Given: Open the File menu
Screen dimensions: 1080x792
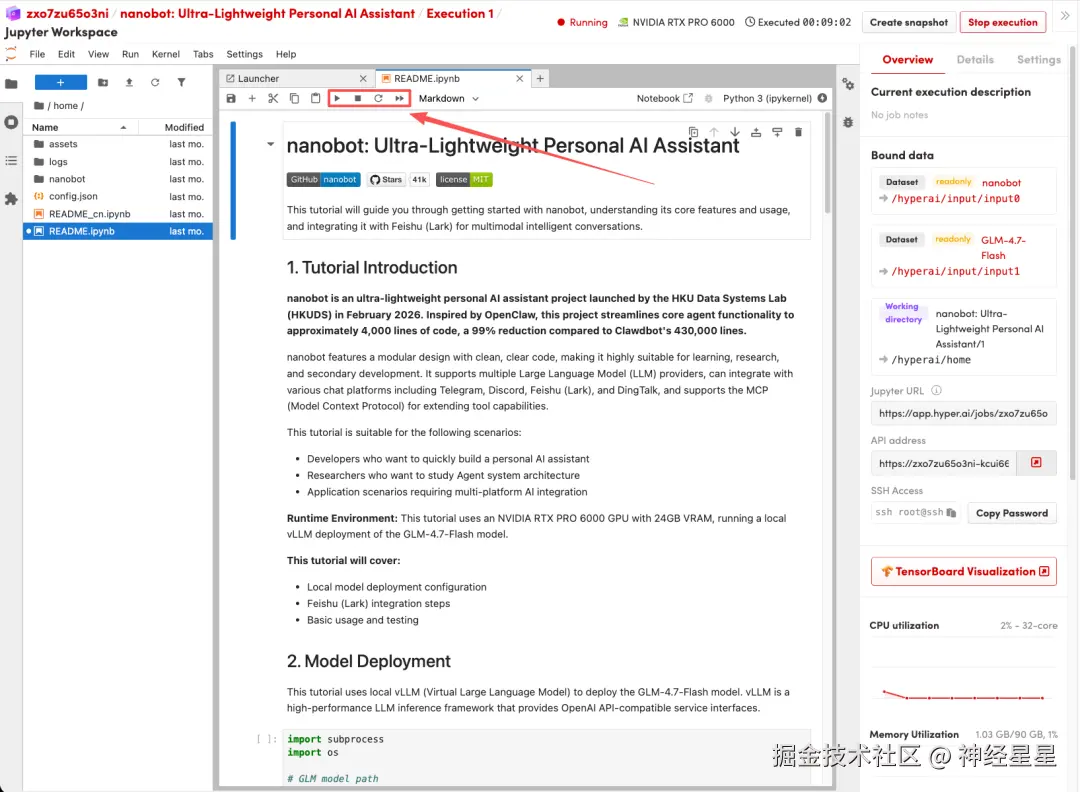Looking at the screenshot, I should (x=37, y=54).
